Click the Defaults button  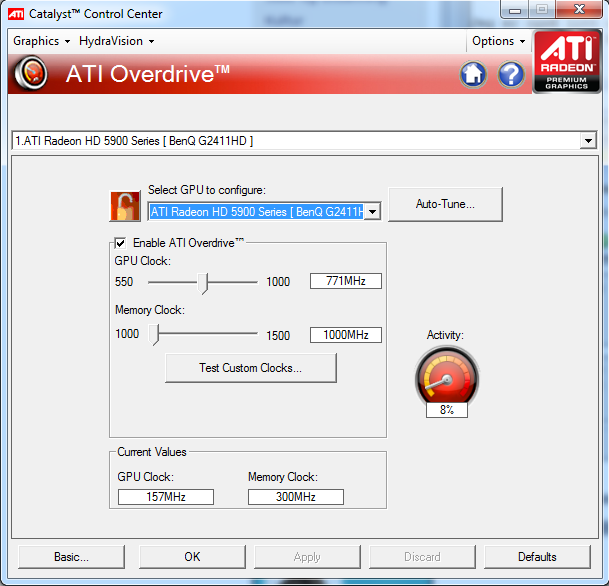(537, 557)
